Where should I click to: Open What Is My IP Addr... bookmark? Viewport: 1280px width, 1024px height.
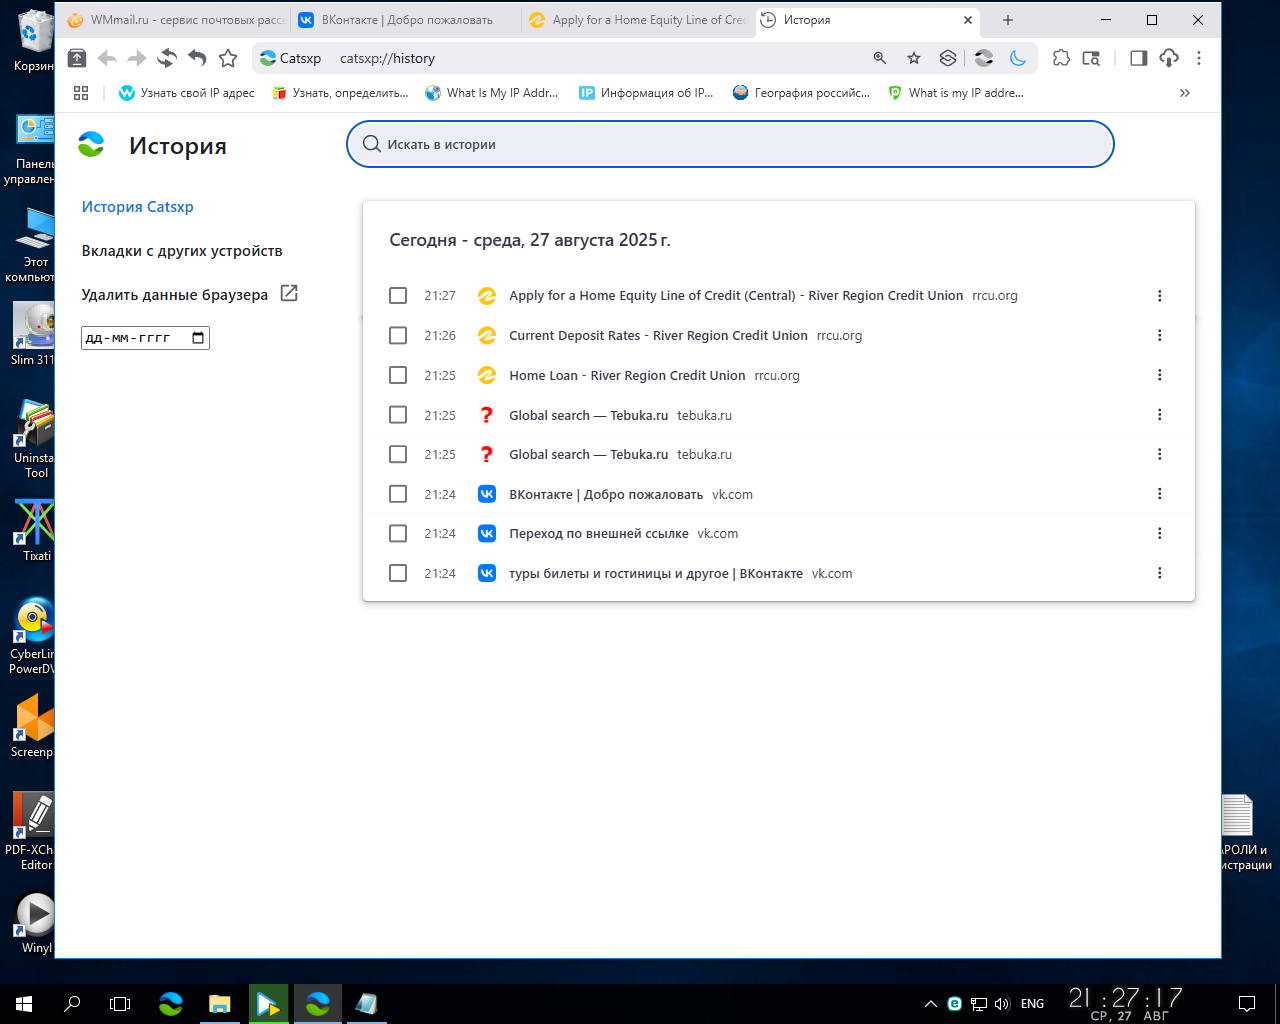coord(492,93)
